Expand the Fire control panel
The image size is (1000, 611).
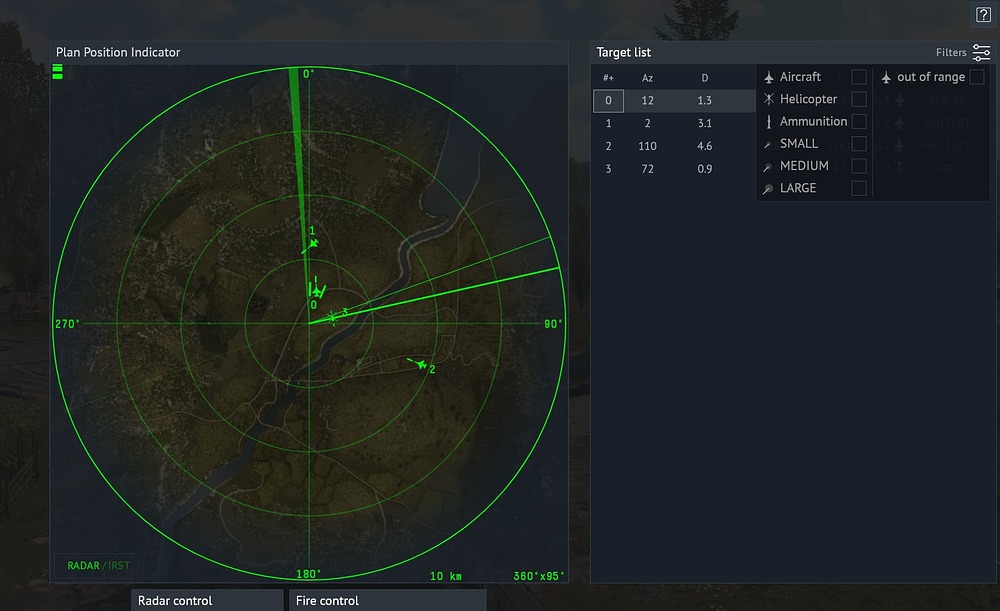click(x=388, y=600)
